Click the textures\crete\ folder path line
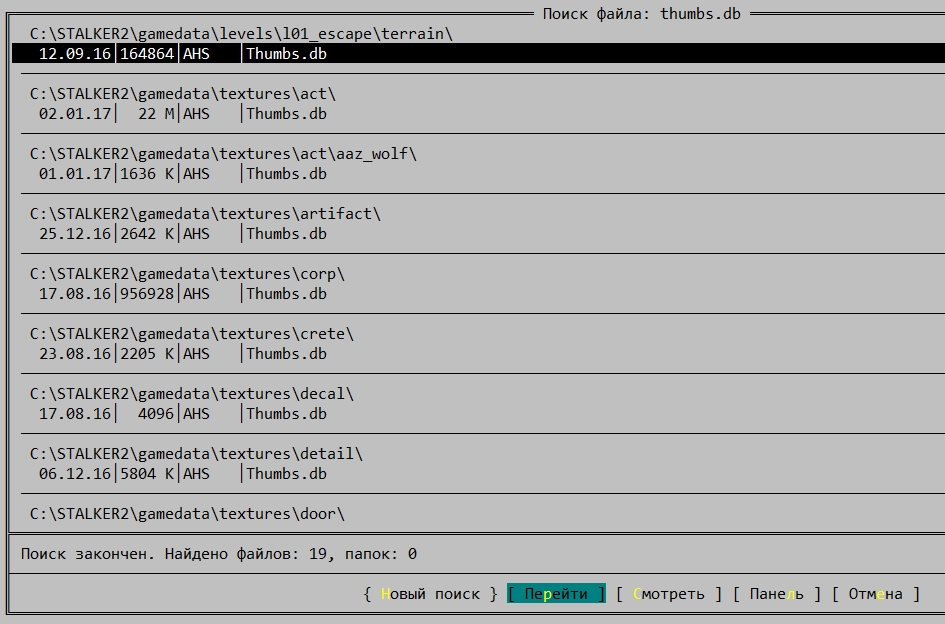 click(192, 334)
